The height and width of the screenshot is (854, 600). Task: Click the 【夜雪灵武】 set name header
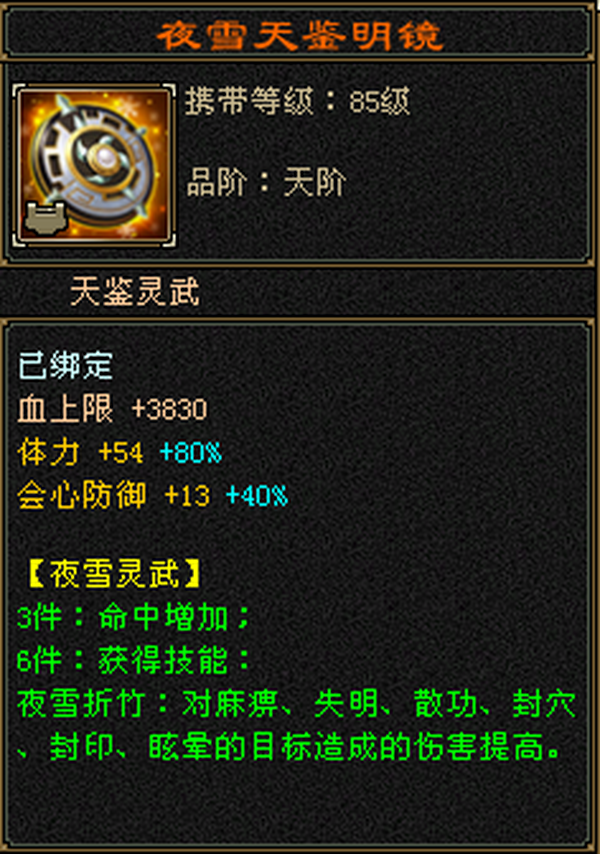click(114, 574)
